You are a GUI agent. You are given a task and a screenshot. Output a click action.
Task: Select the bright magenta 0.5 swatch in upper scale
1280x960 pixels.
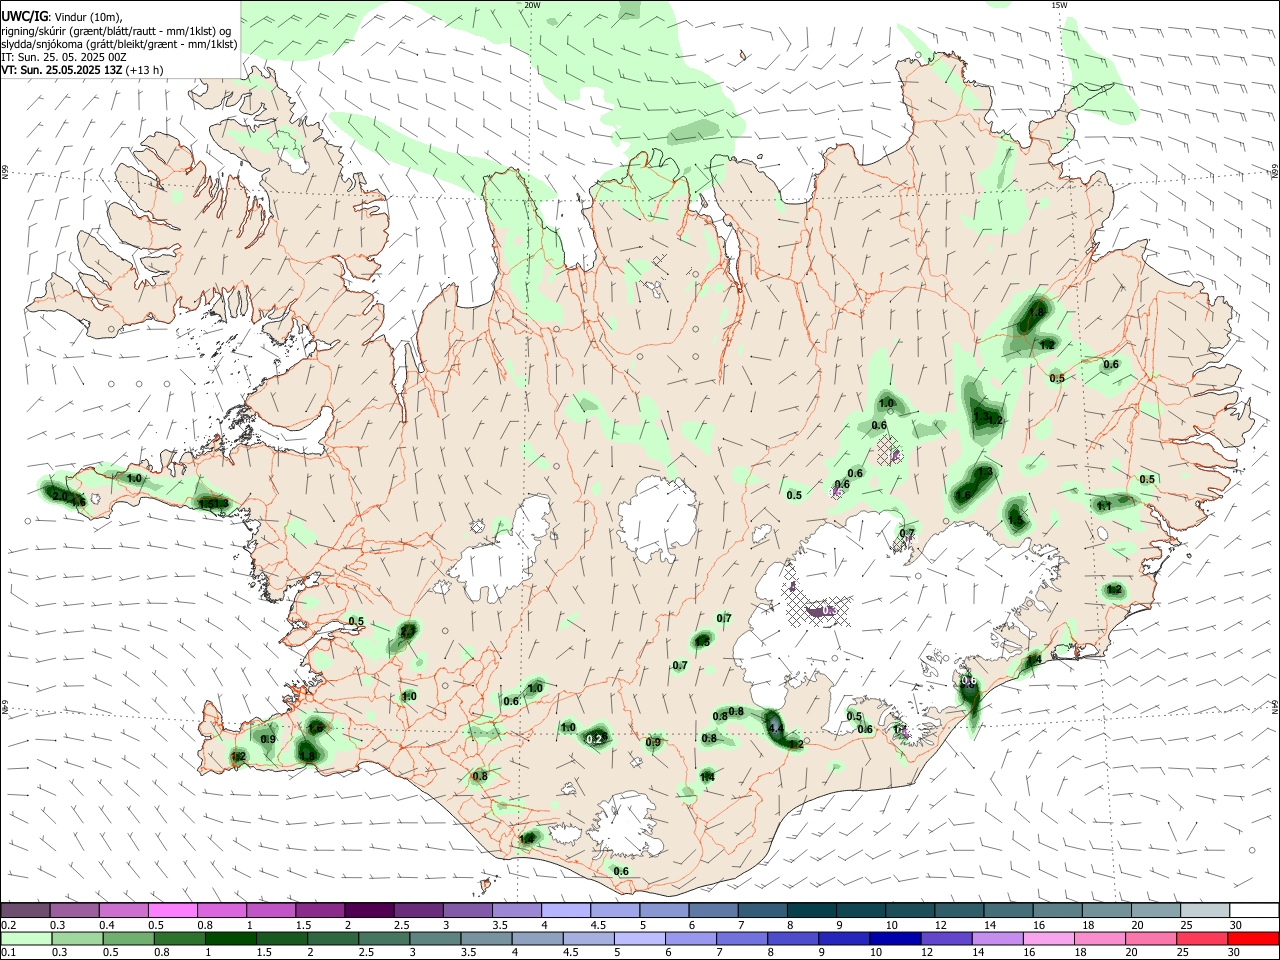(x=172, y=910)
